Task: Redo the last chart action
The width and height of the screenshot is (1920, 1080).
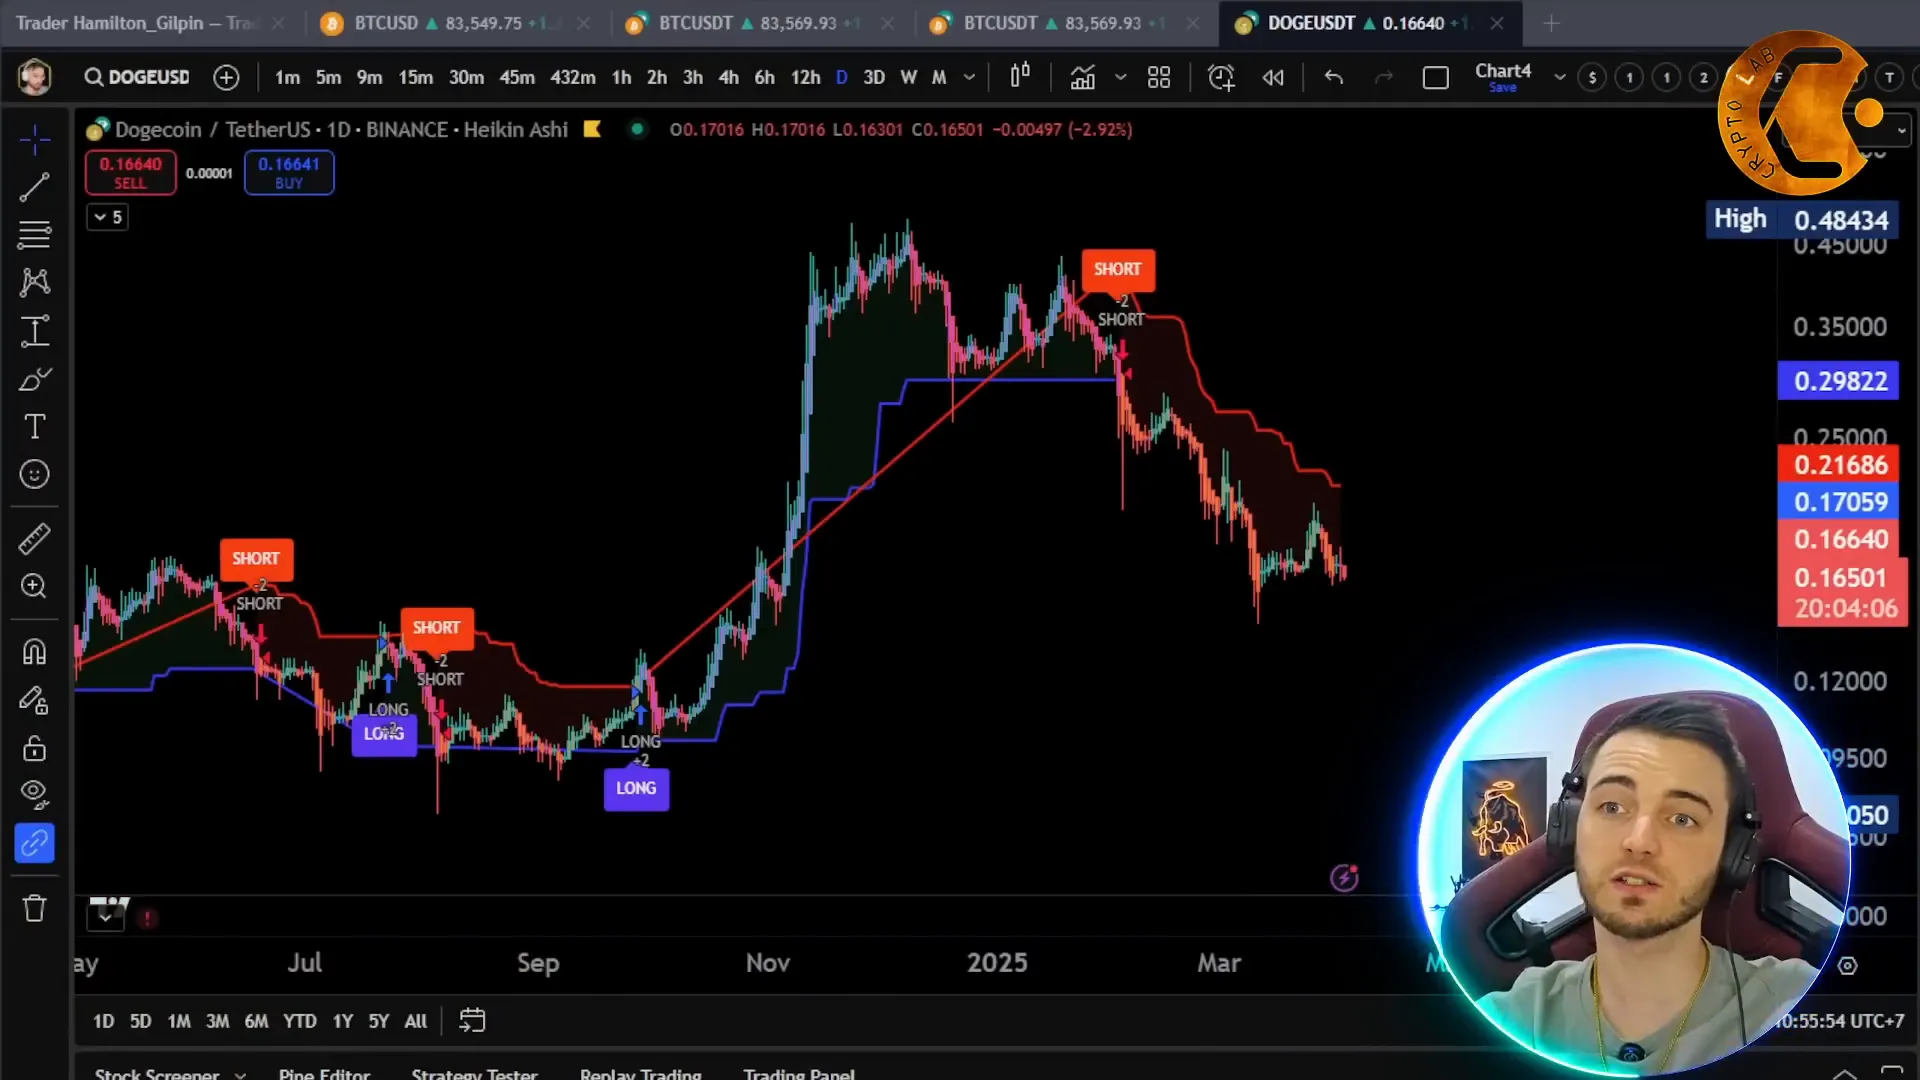Action: coord(1384,77)
